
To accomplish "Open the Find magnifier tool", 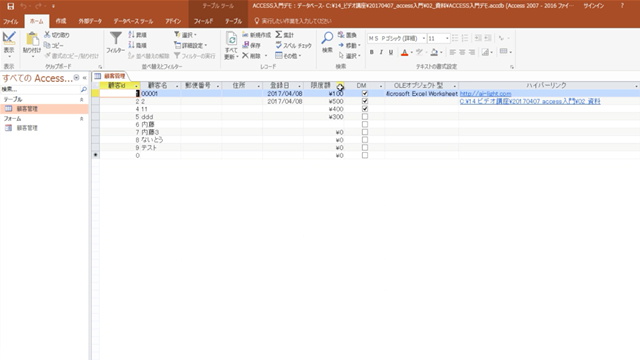I will click(x=327, y=38).
